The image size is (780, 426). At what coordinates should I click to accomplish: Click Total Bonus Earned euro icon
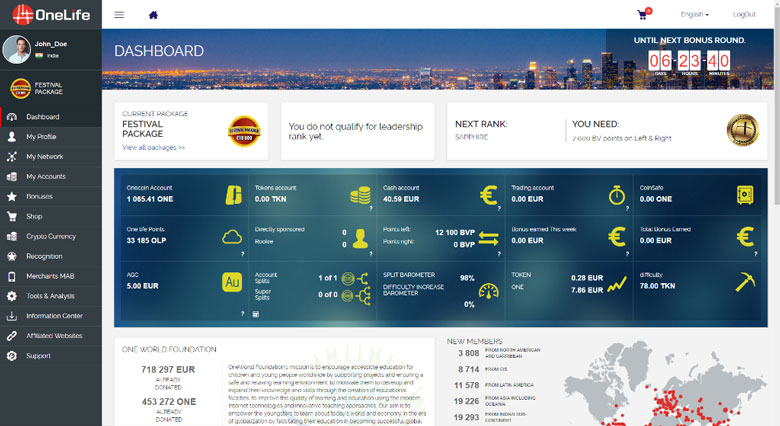coord(745,237)
